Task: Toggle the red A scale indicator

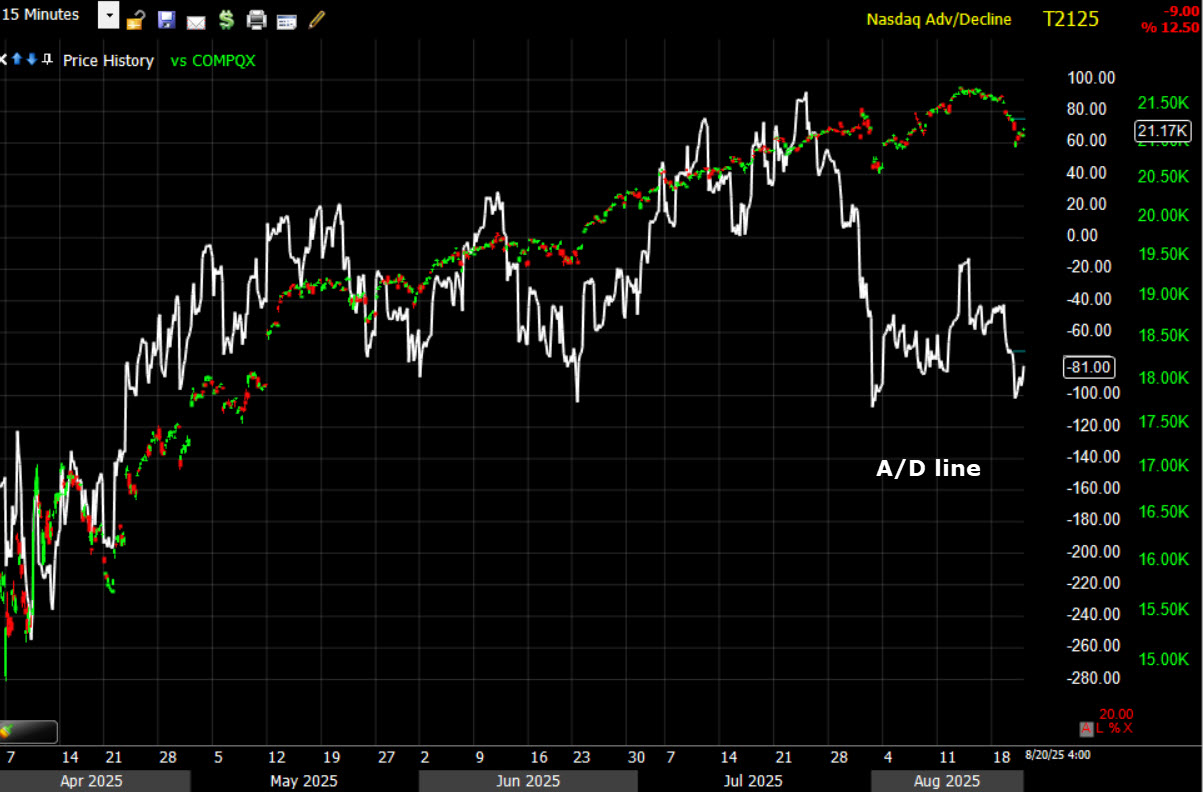Action: coord(1086,728)
